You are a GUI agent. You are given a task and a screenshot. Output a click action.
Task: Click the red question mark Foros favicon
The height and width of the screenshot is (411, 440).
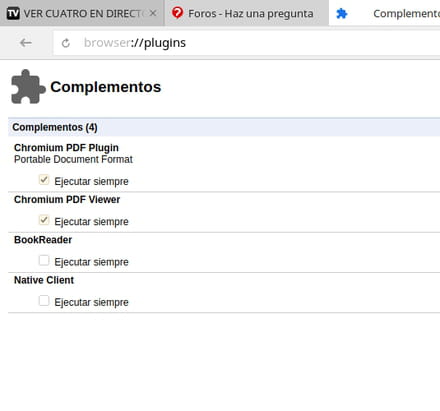click(x=177, y=13)
